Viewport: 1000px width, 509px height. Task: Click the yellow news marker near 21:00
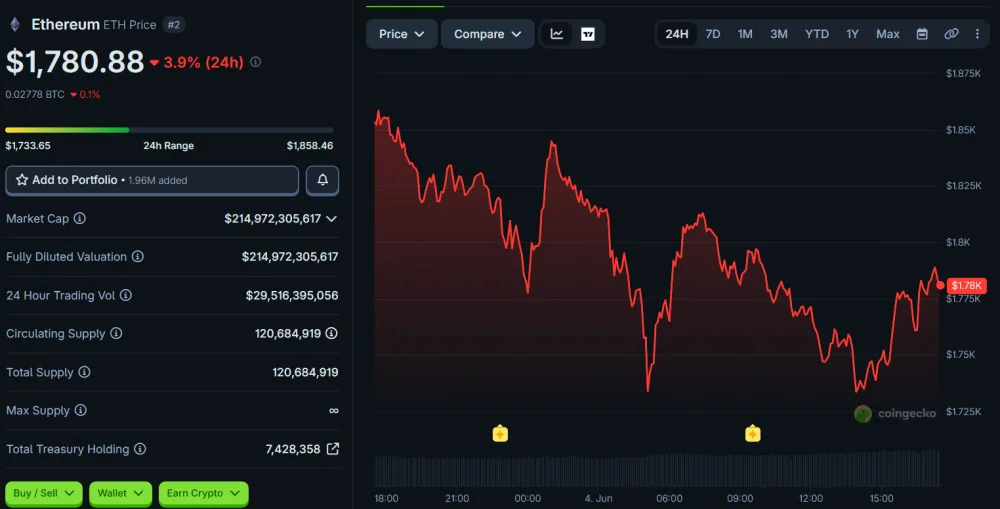click(x=500, y=434)
